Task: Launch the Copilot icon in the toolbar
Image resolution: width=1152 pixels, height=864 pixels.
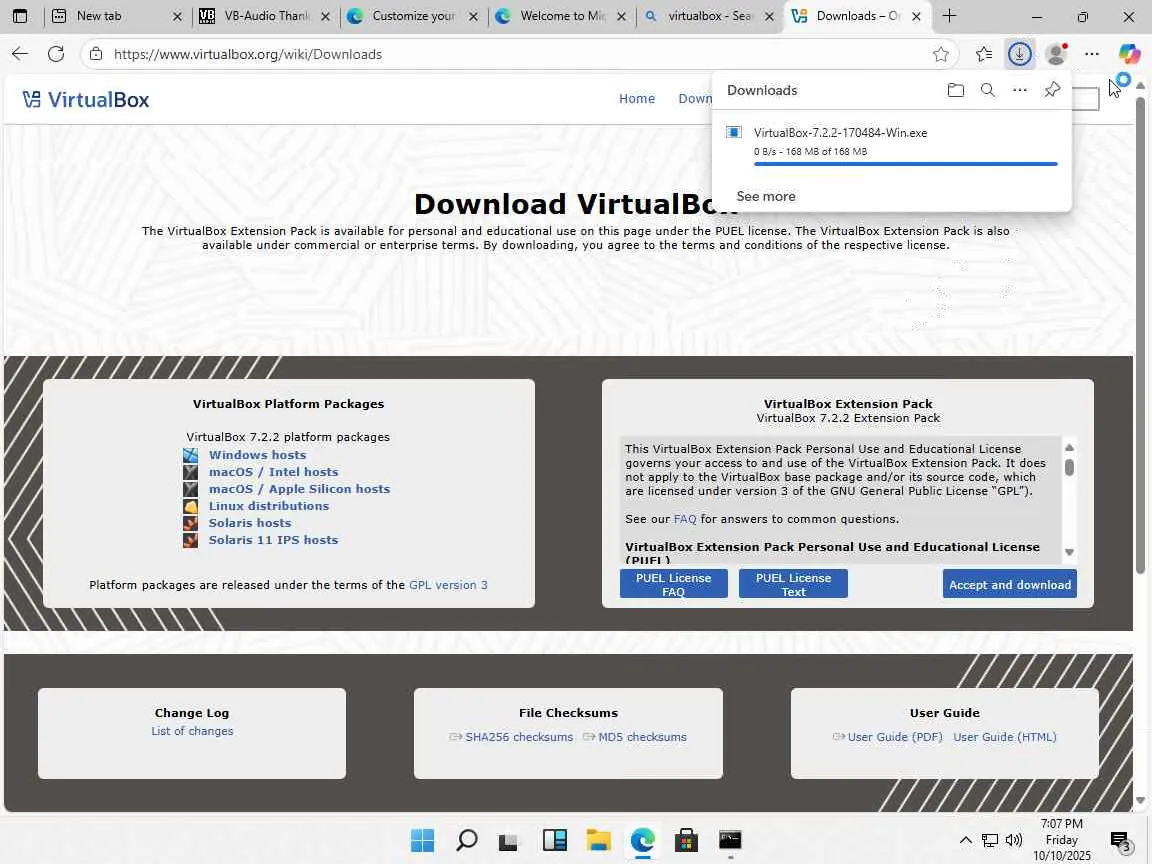Action: click(x=1129, y=54)
